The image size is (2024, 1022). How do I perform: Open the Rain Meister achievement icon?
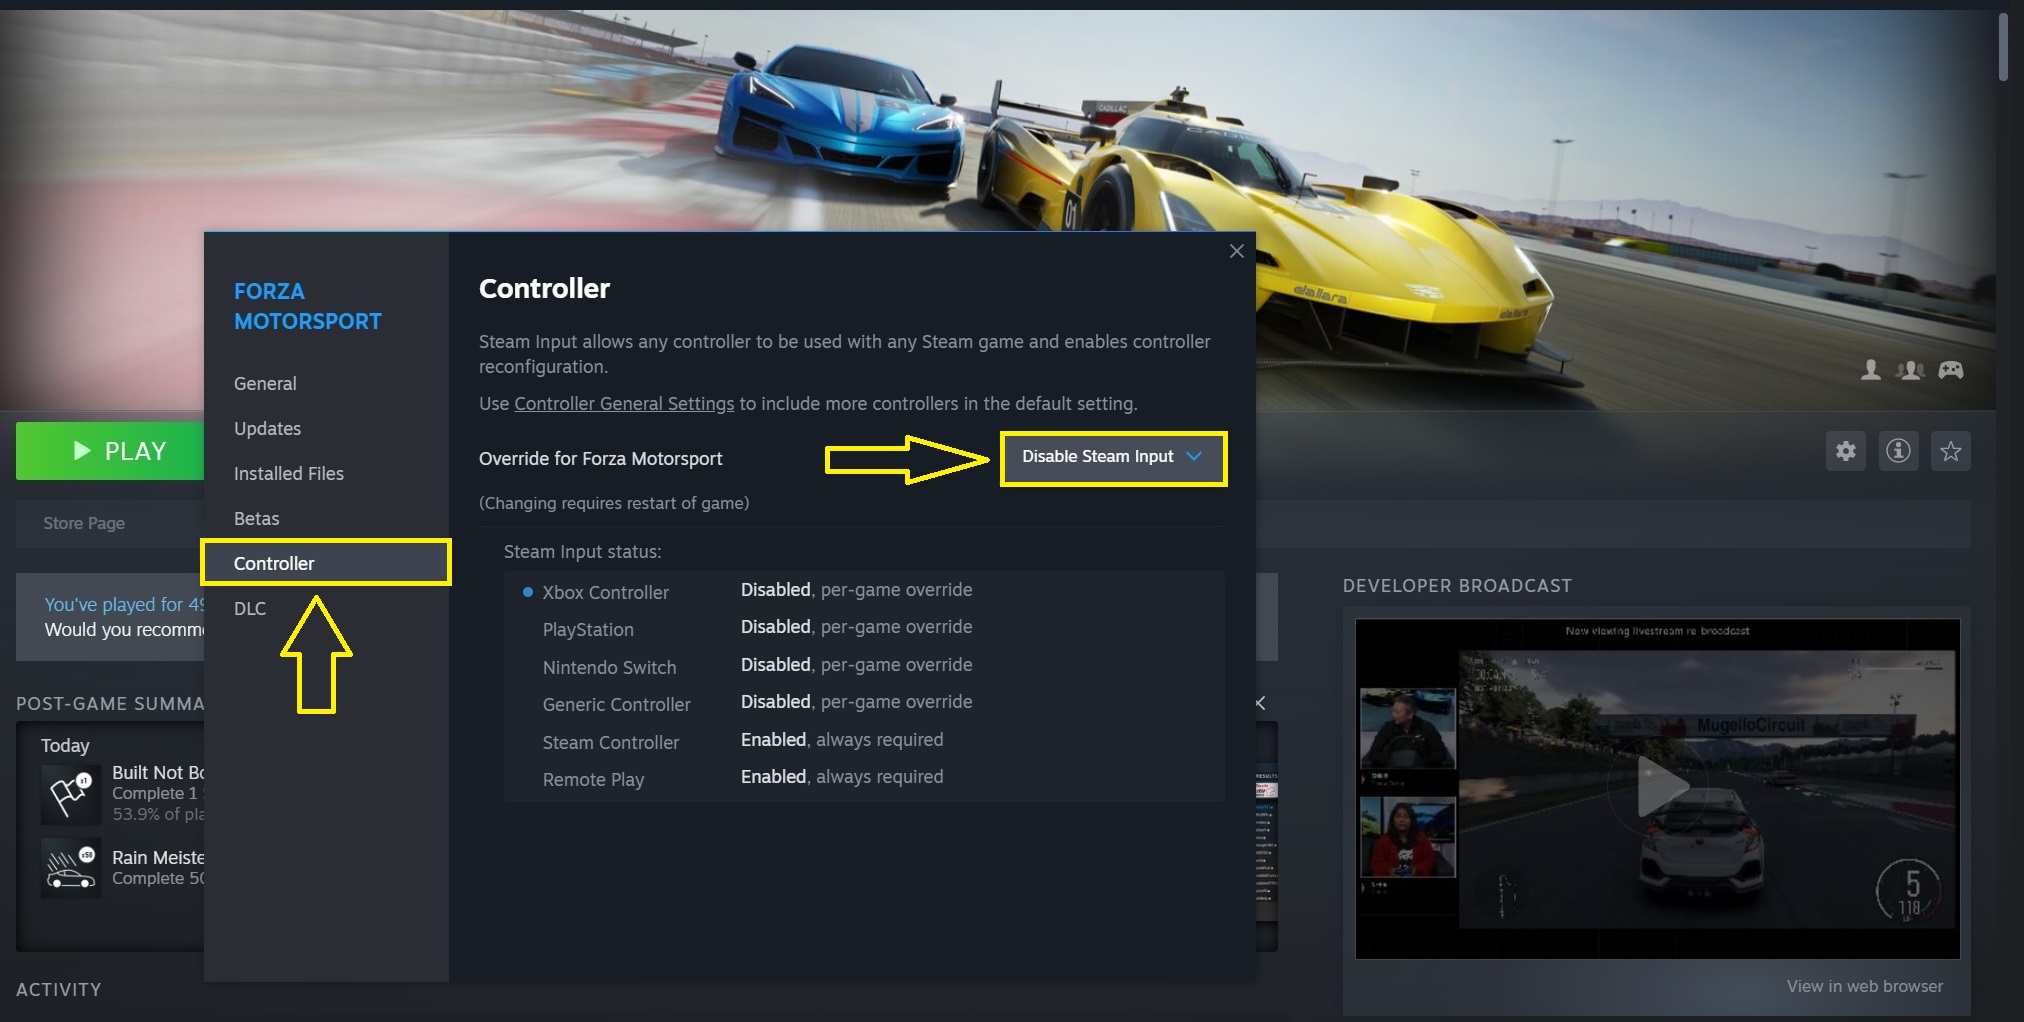[x=71, y=867]
